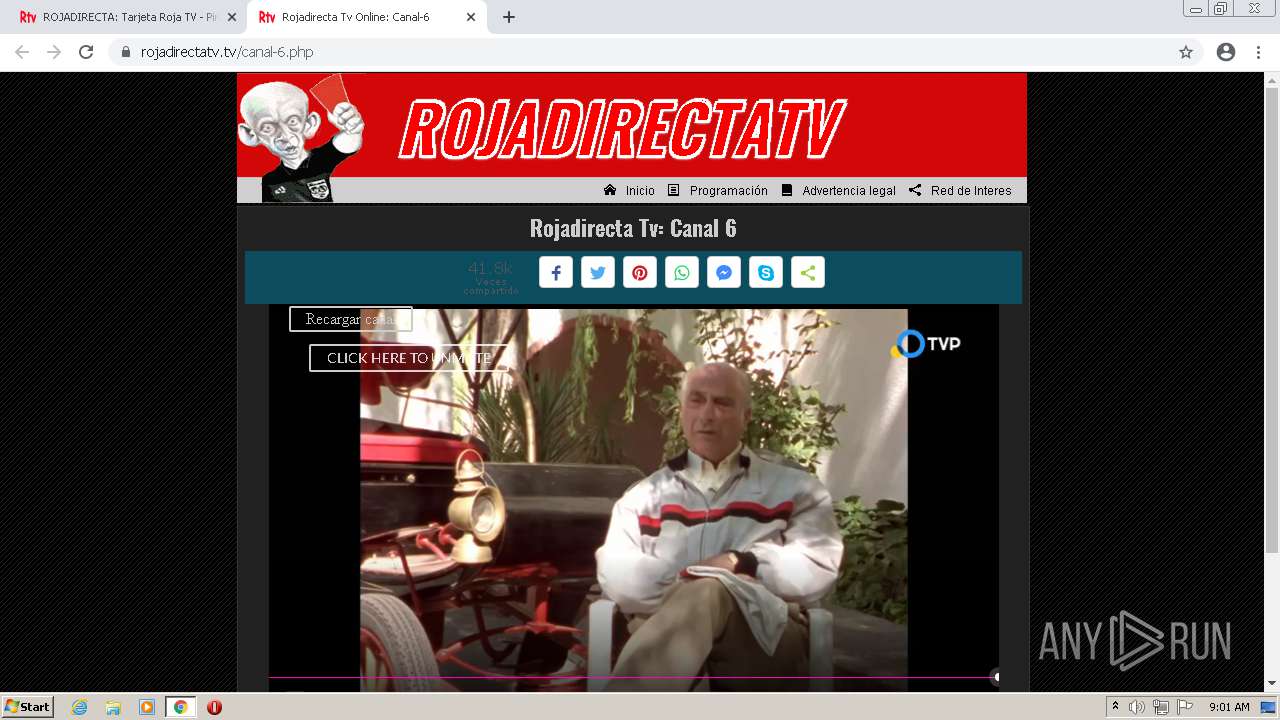
Task: Click the site lock security icon
Action: click(x=125, y=52)
